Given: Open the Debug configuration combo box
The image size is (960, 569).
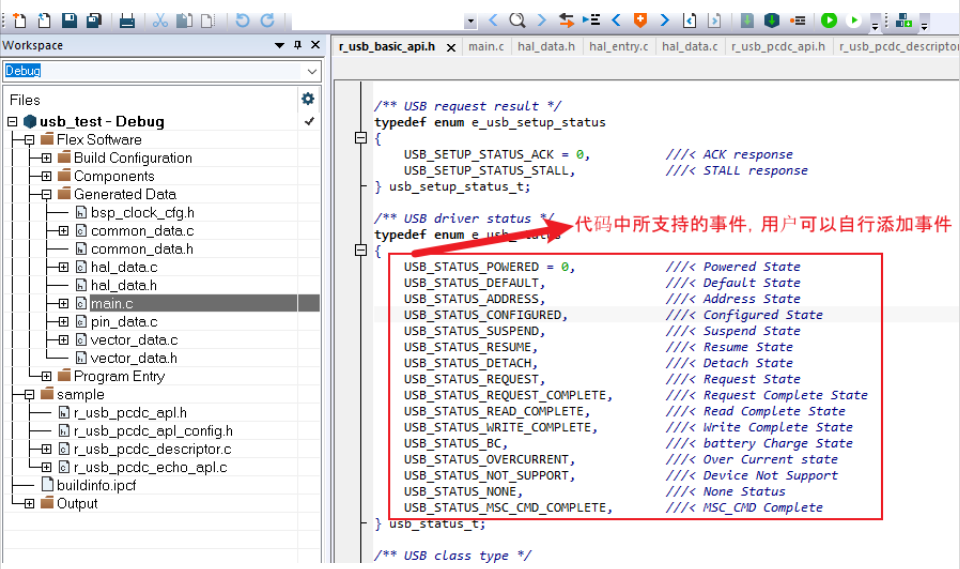Looking at the screenshot, I should click(x=162, y=71).
